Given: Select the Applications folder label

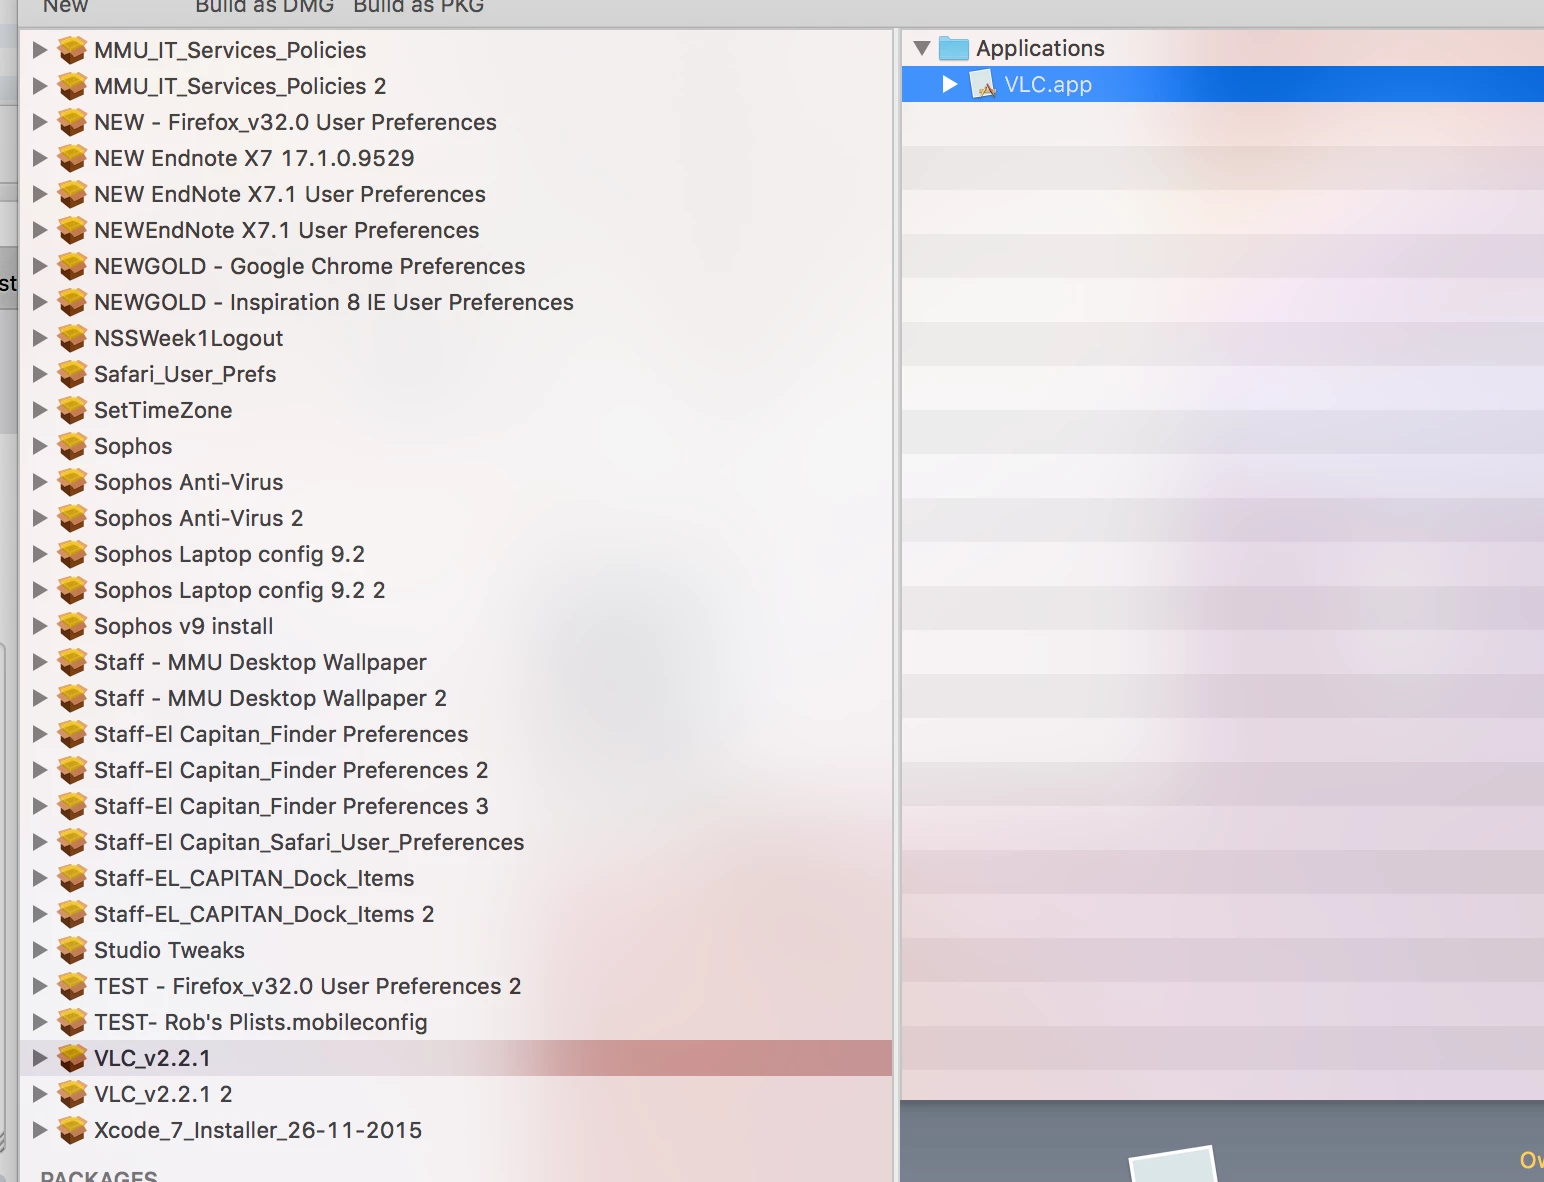Looking at the screenshot, I should coord(1040,48).
